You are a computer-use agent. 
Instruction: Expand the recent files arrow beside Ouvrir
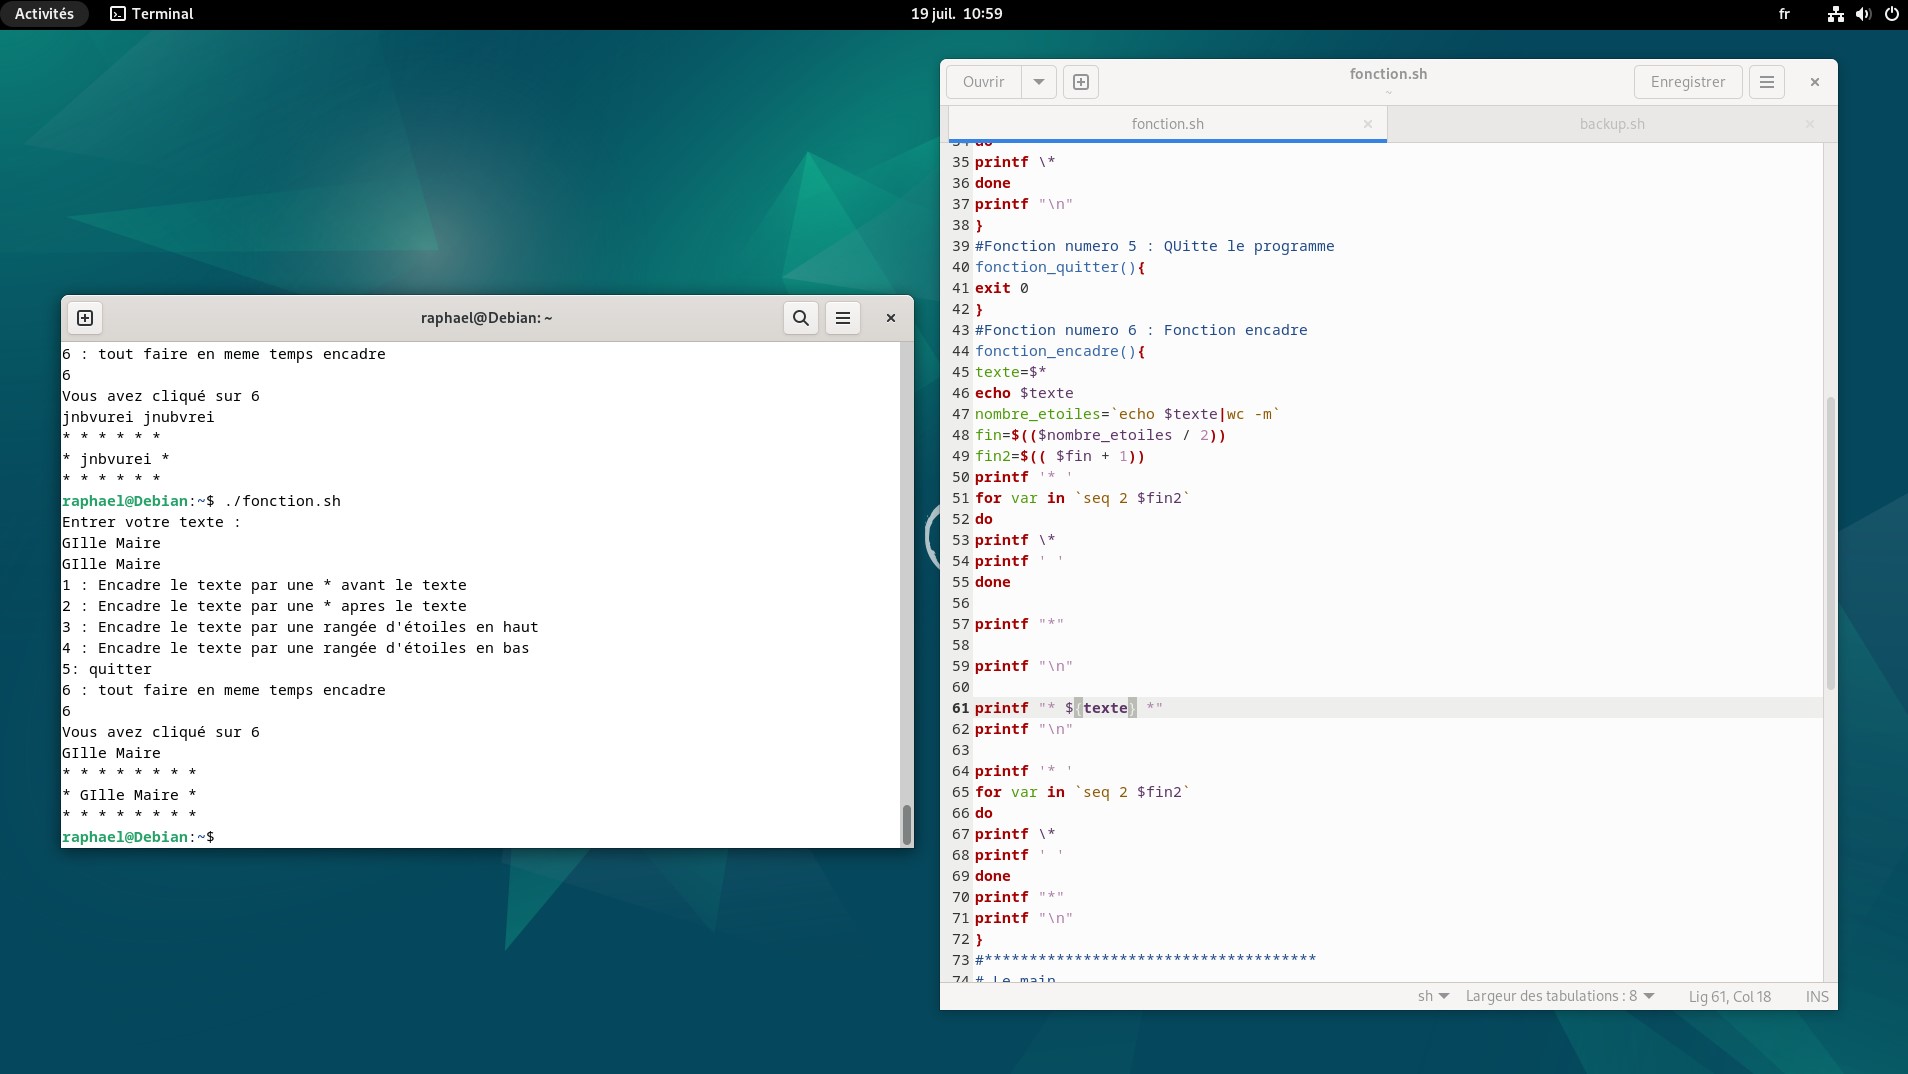pyautogui.click(x=1039, y=82)
